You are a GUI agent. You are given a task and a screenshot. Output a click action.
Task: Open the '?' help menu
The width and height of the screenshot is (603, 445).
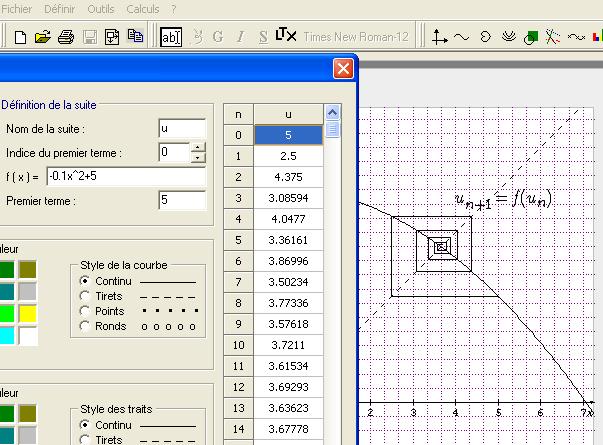[173, 9]
